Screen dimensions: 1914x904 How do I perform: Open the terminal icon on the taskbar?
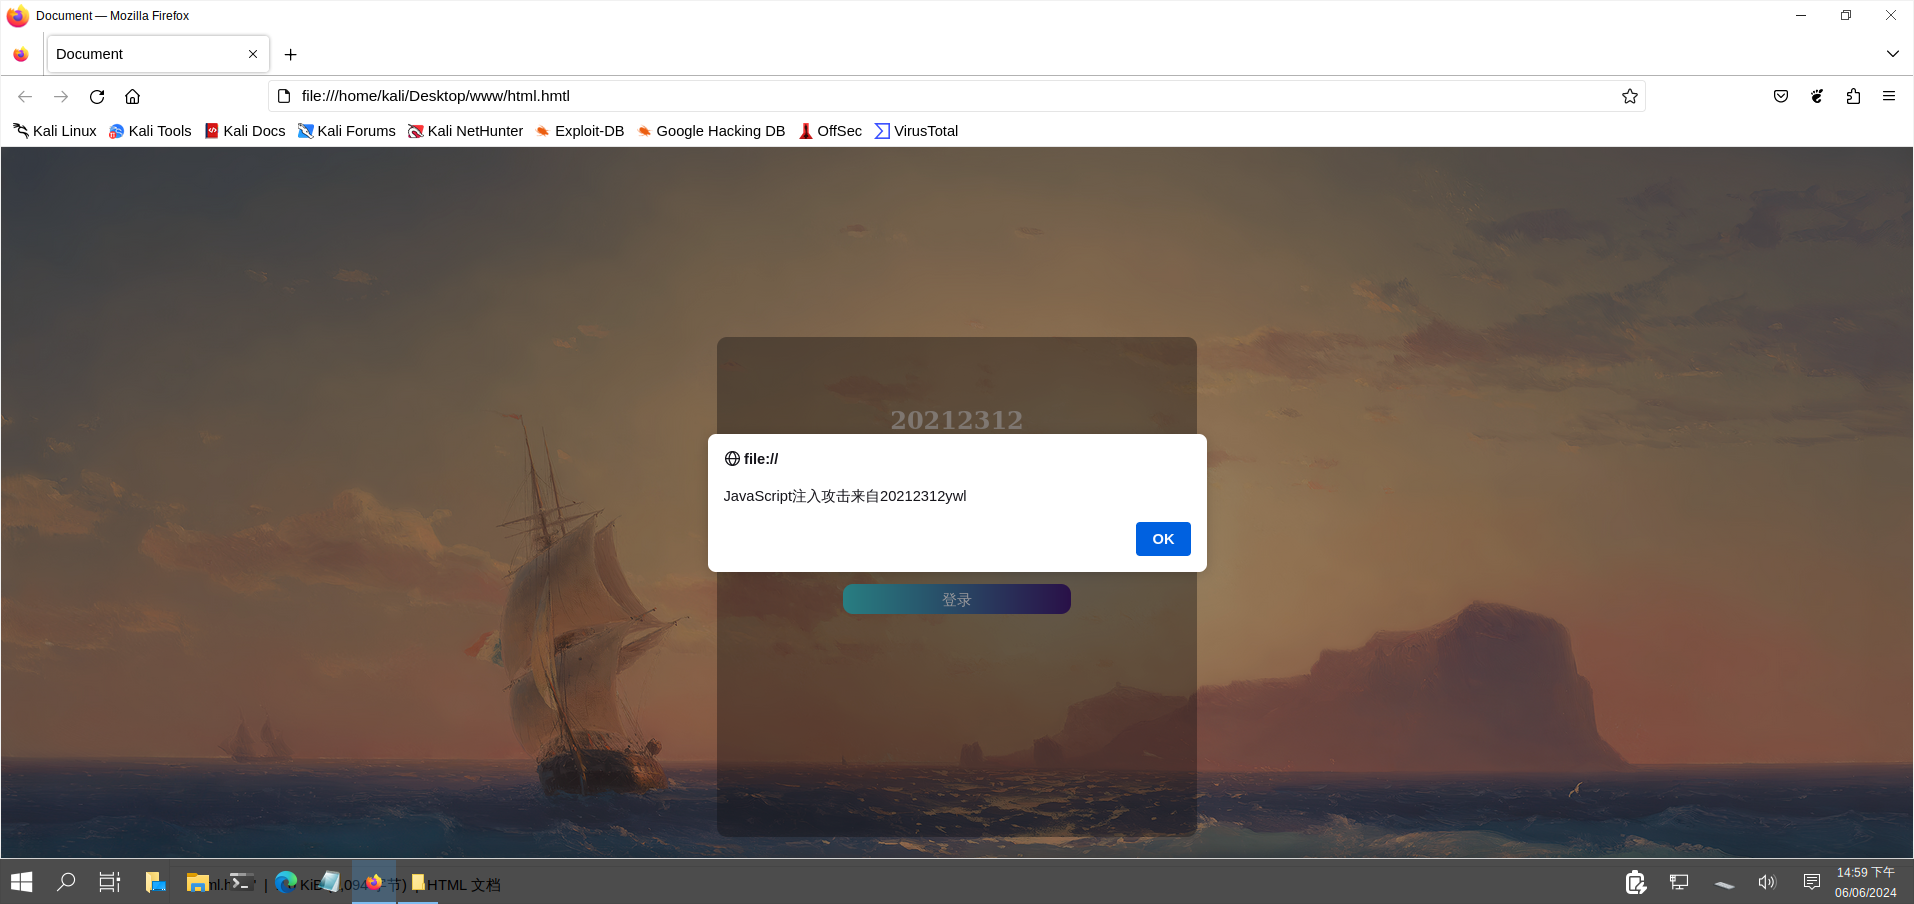pos(241,882)
